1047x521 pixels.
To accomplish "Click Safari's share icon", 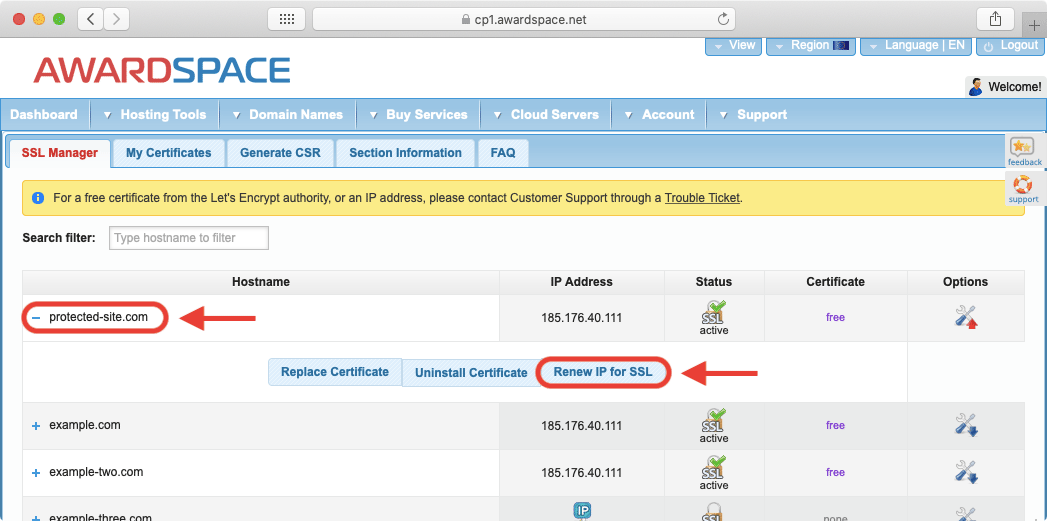I will pos(995,19).
